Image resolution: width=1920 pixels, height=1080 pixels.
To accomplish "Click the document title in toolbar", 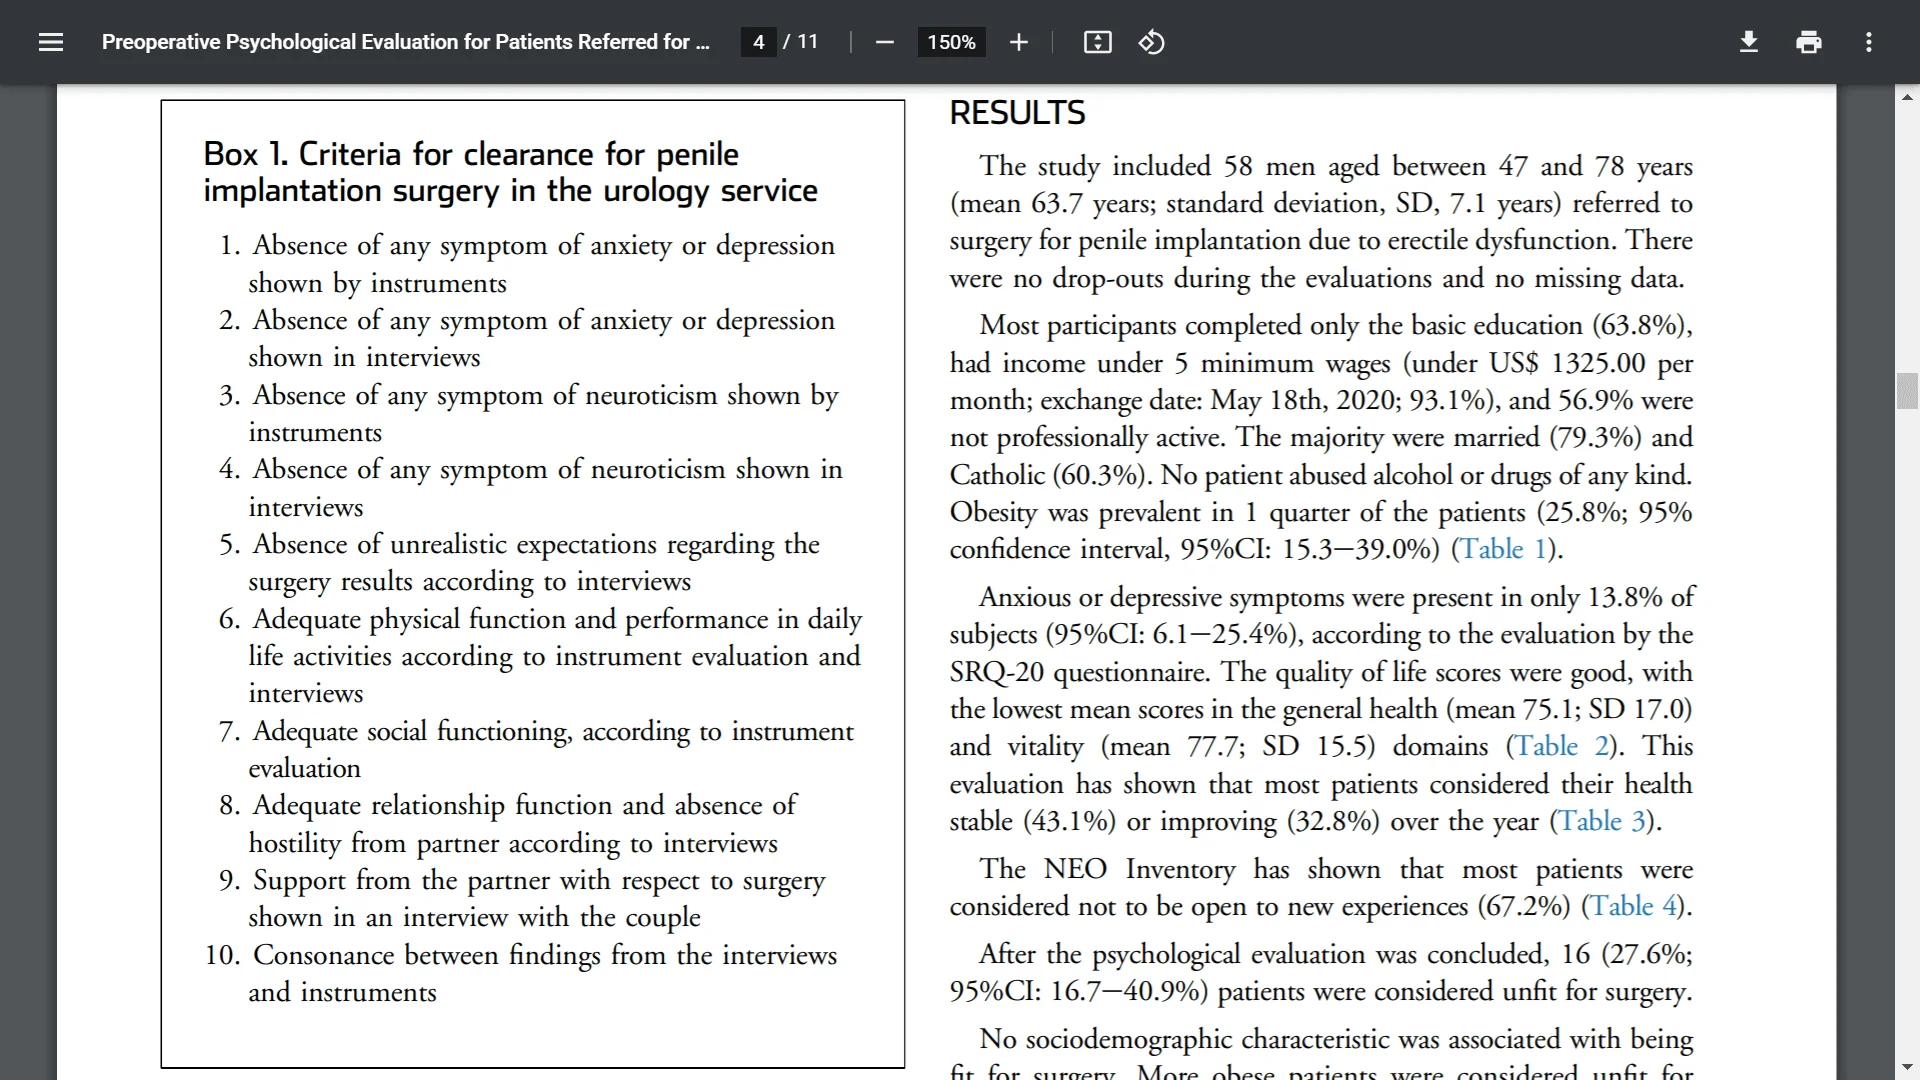I will (406, 42).
